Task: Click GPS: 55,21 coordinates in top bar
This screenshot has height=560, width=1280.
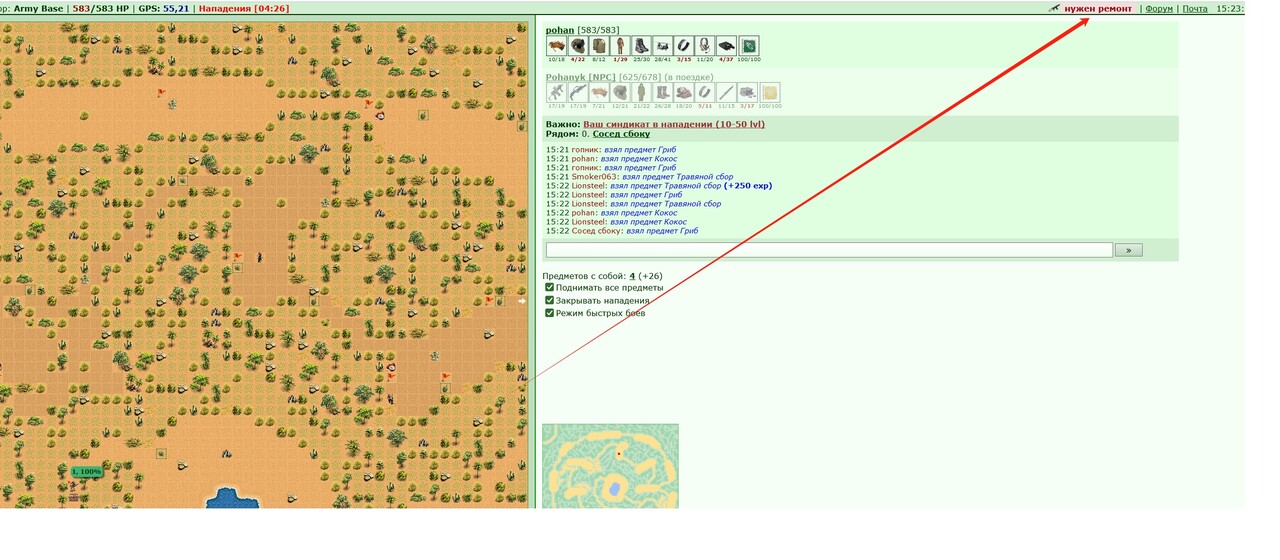Action: point(164,8)
